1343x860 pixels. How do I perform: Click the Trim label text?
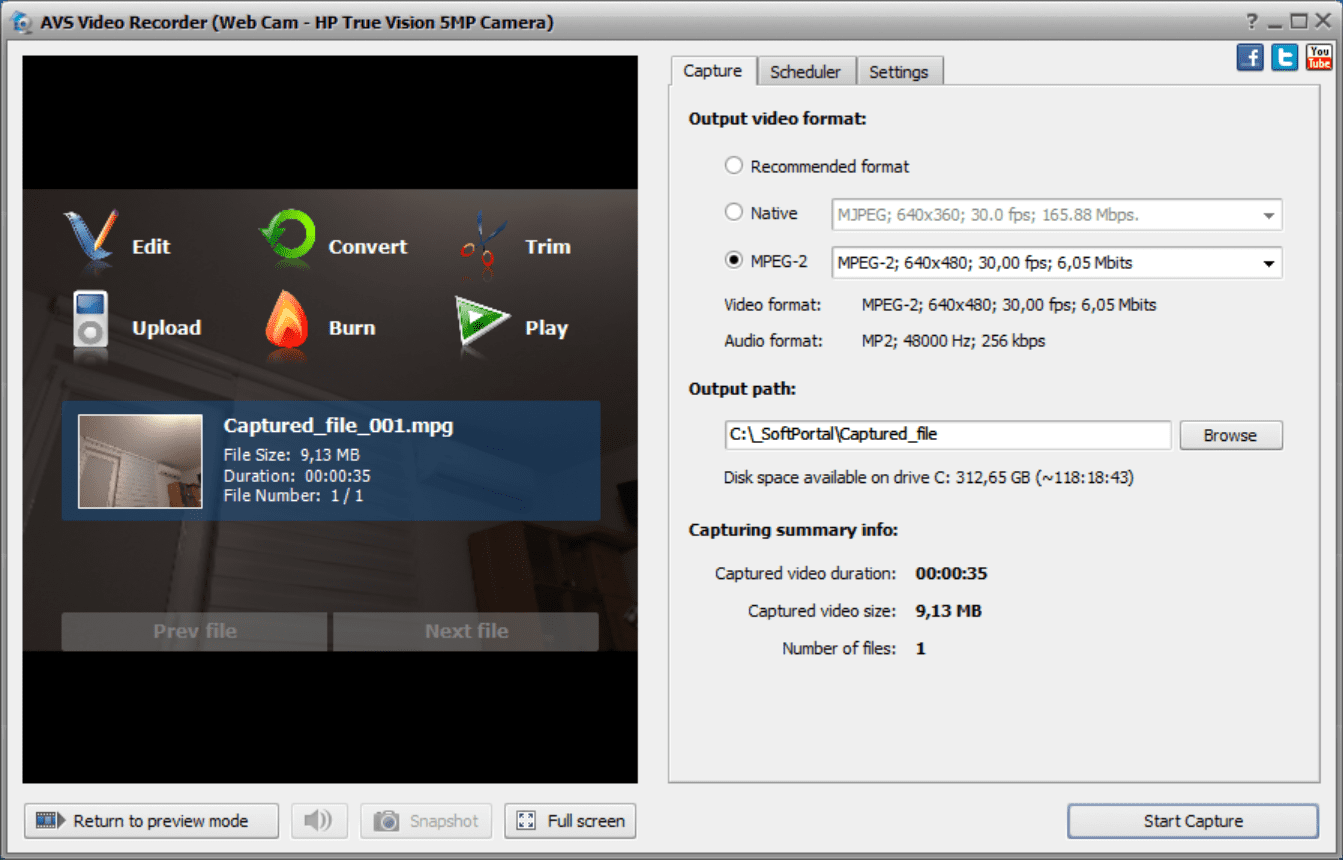(548, 247)
